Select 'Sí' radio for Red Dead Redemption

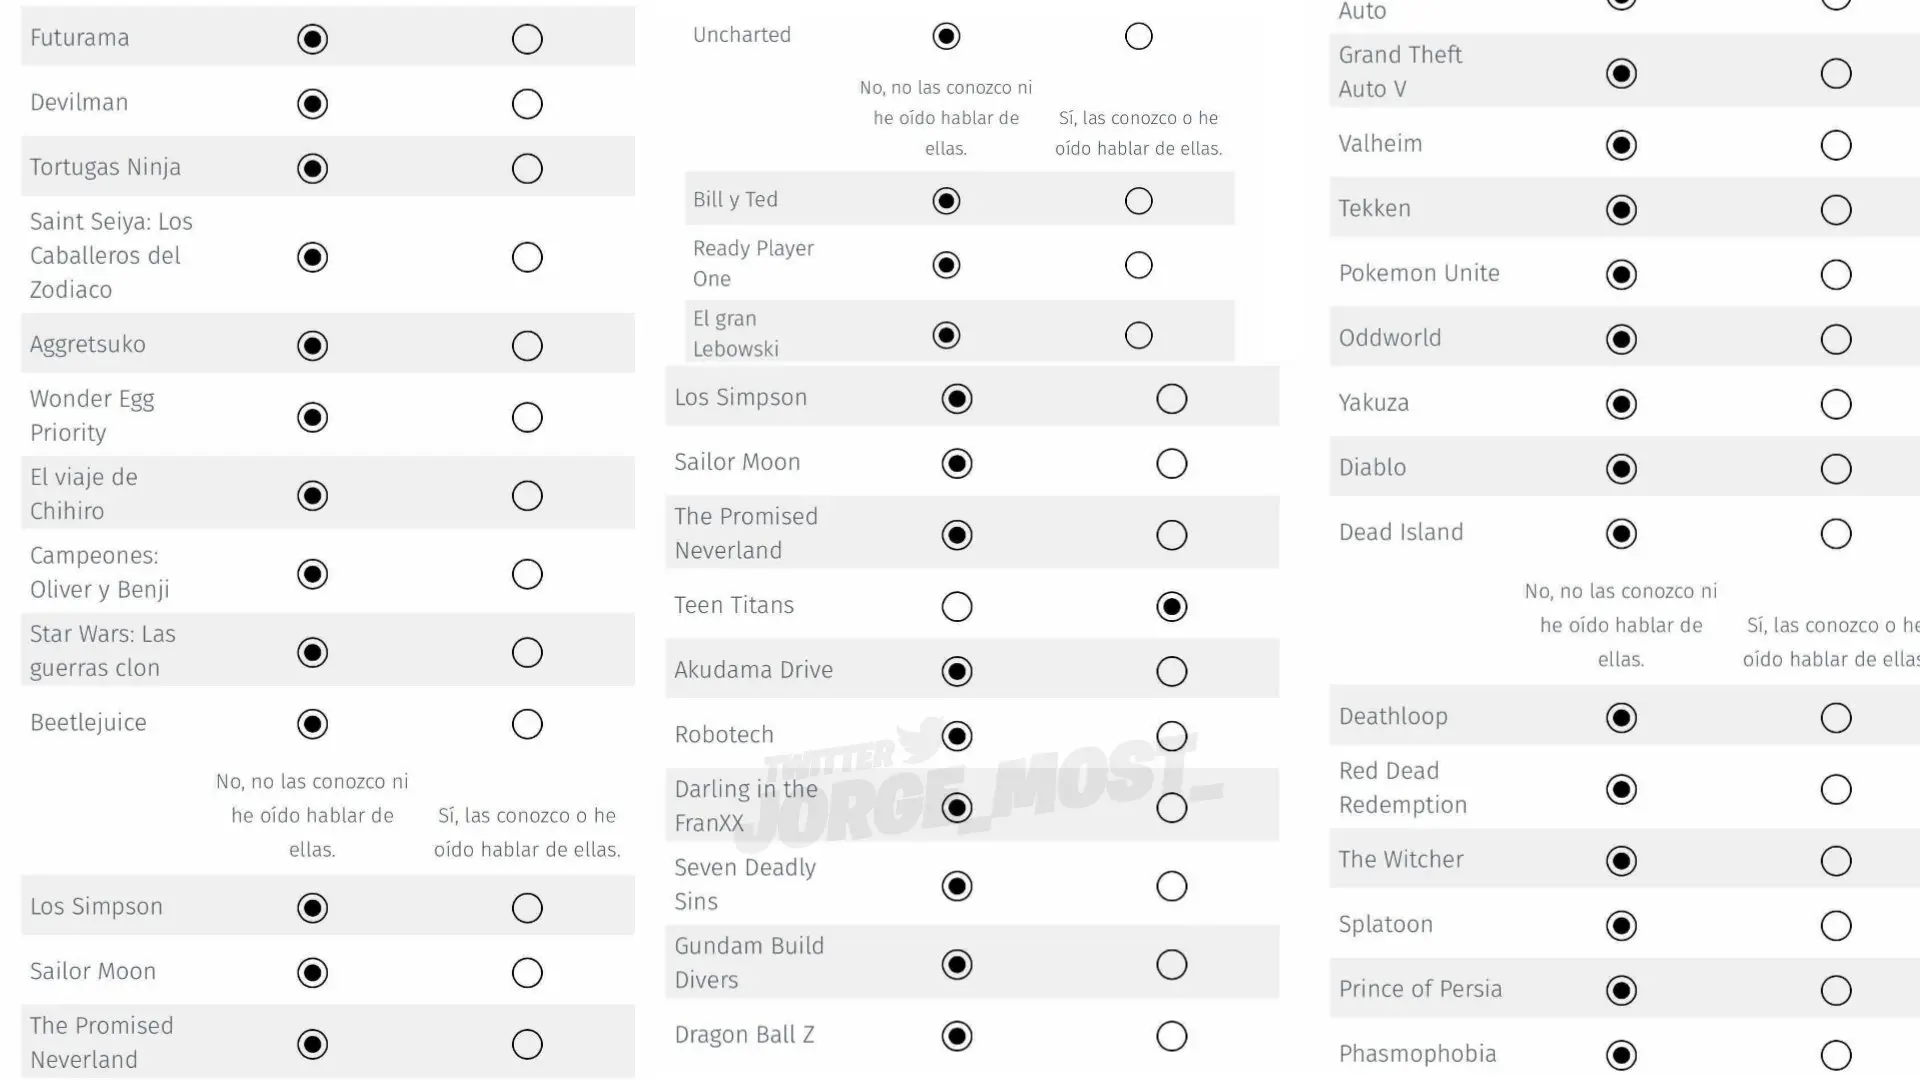1836,790
